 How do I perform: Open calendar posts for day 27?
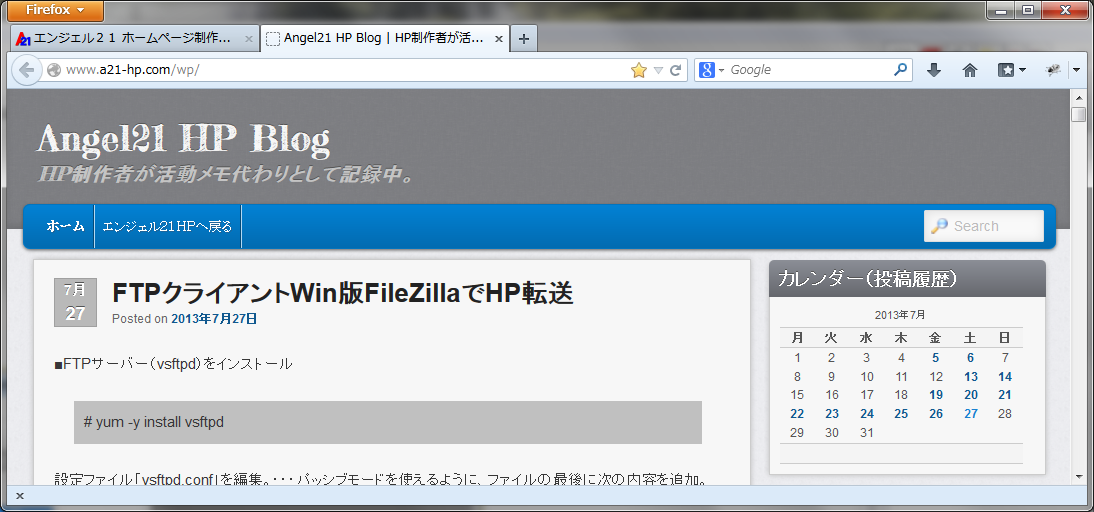click(x=971, y=414)
